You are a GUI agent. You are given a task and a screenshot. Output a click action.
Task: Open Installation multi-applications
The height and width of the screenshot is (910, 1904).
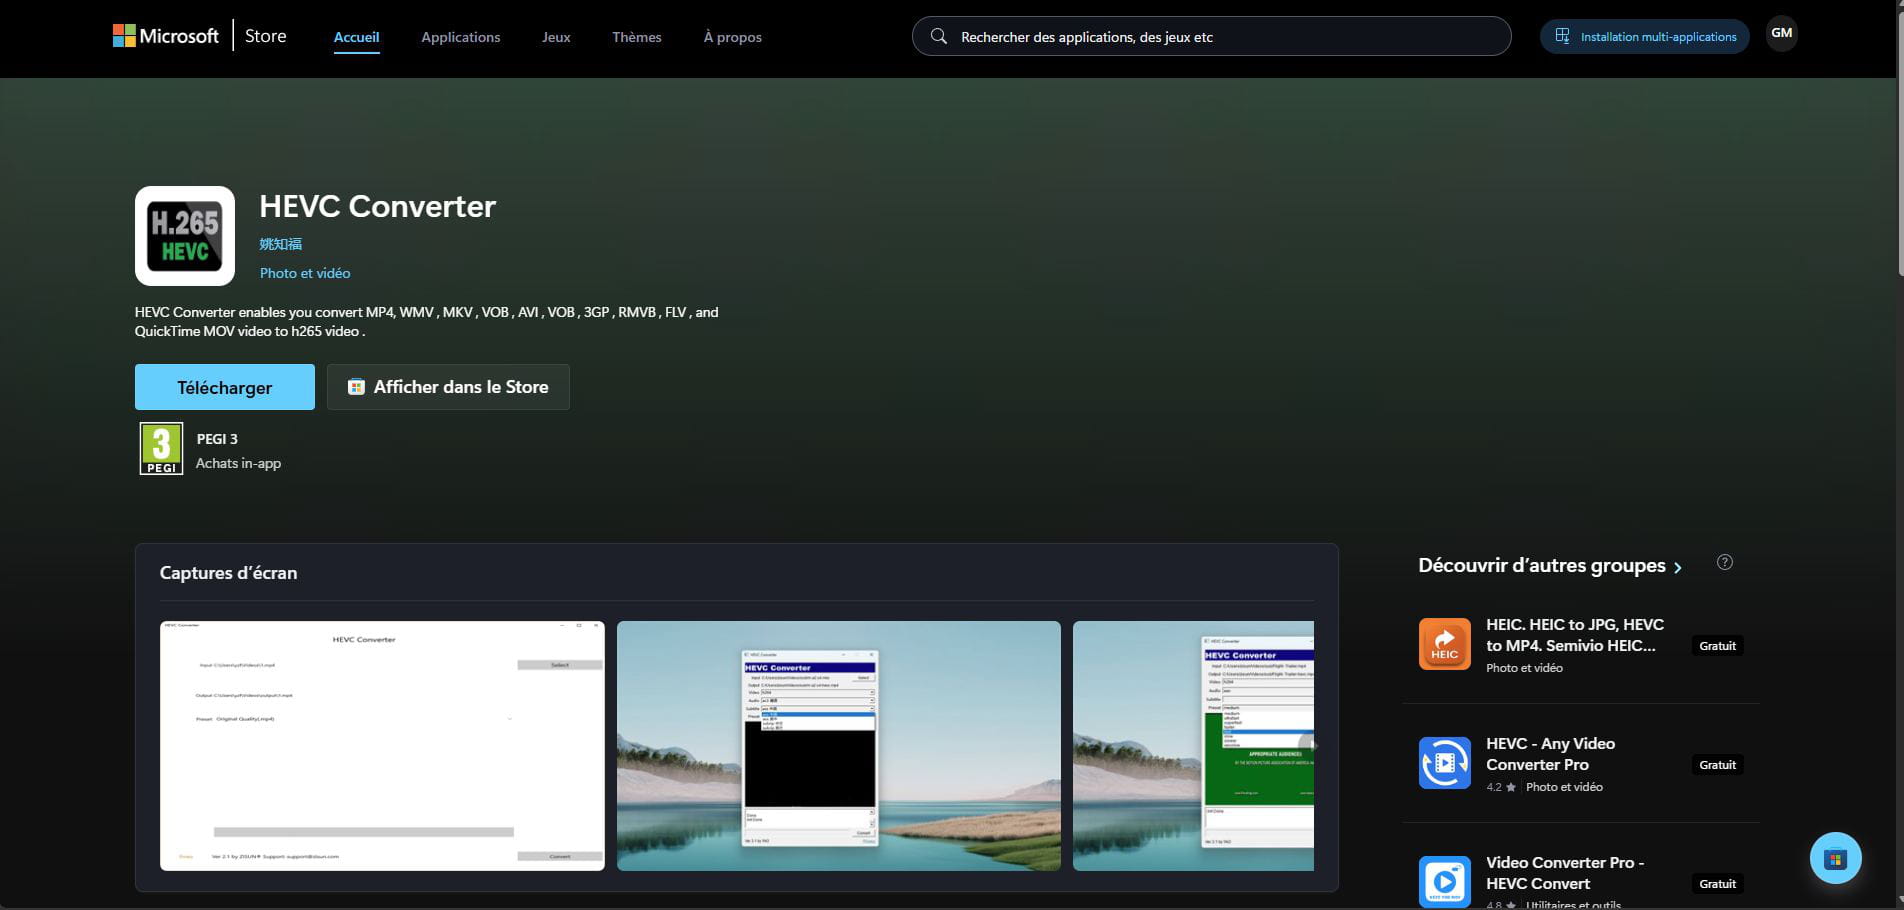click(1645, 37)
